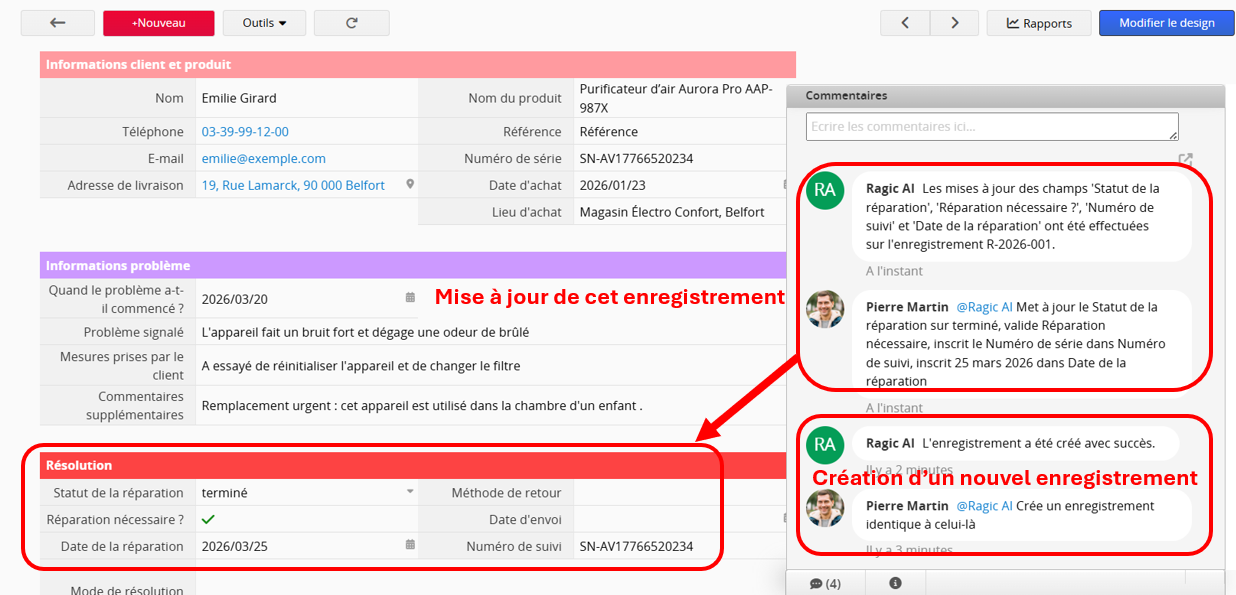Open comments in a pop-out window
This screenshot has width=1236, height=595.
tap(1185, 160)
